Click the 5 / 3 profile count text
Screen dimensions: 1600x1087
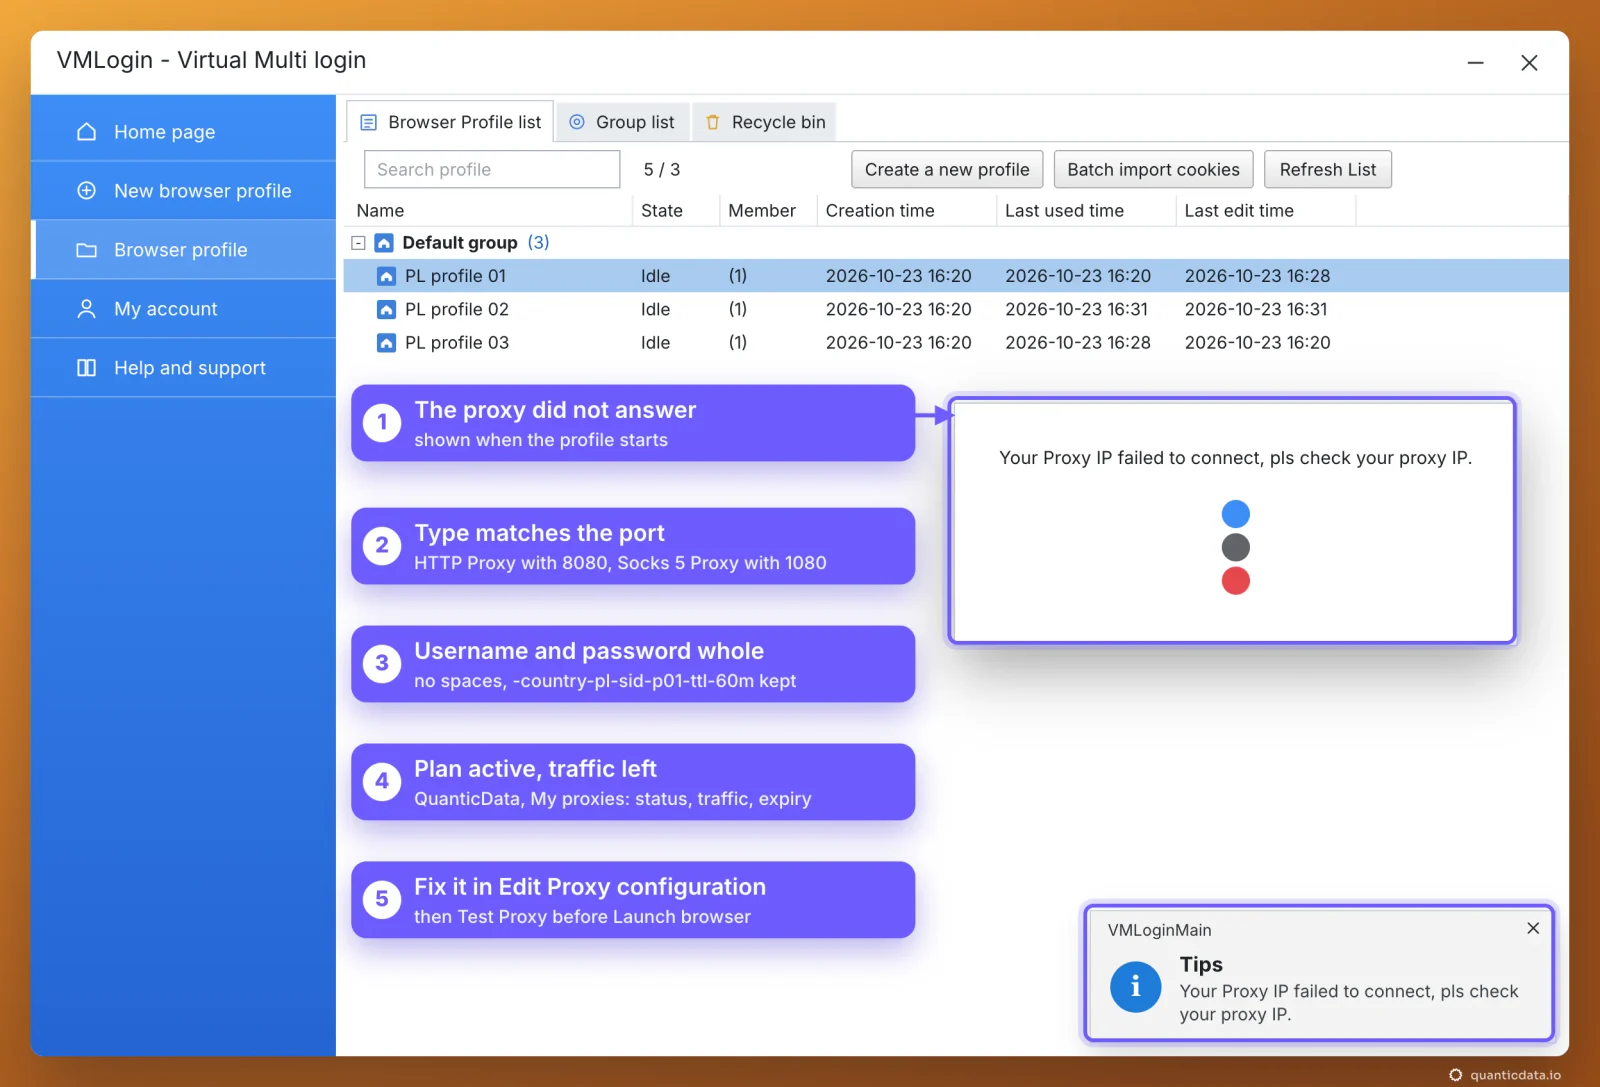click(662, 170)
